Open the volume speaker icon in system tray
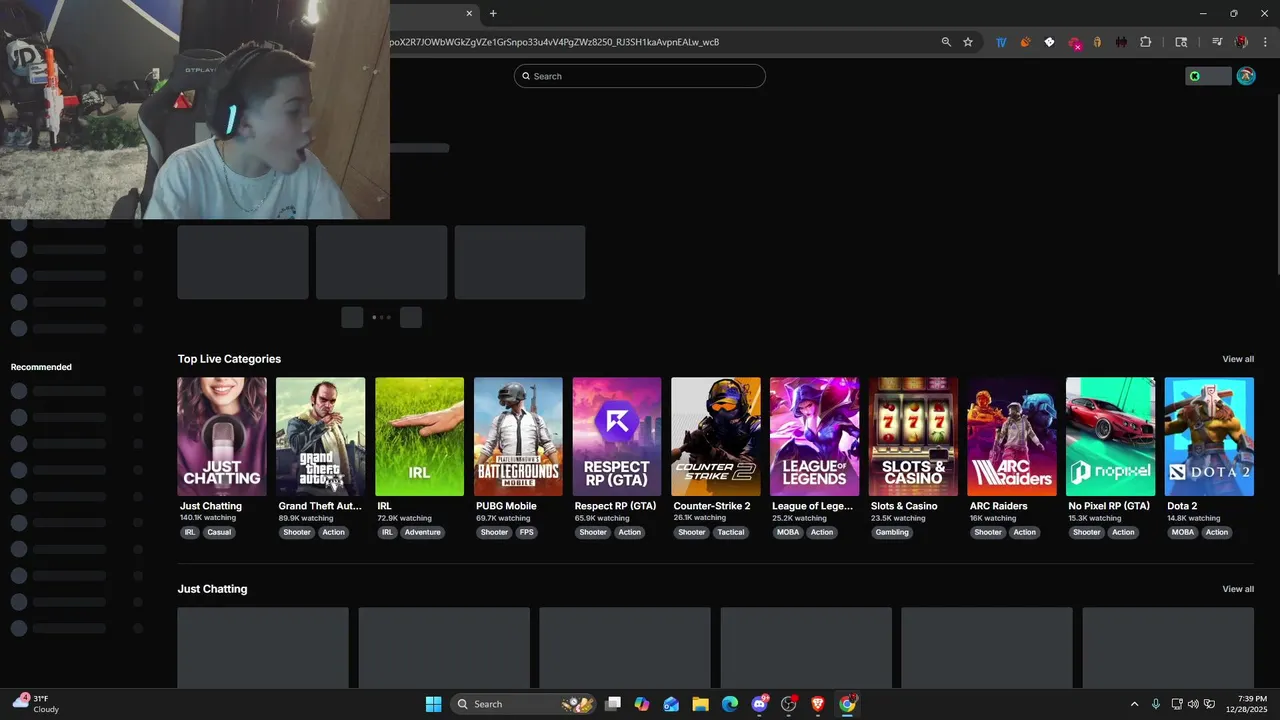 pos(1193,704)
